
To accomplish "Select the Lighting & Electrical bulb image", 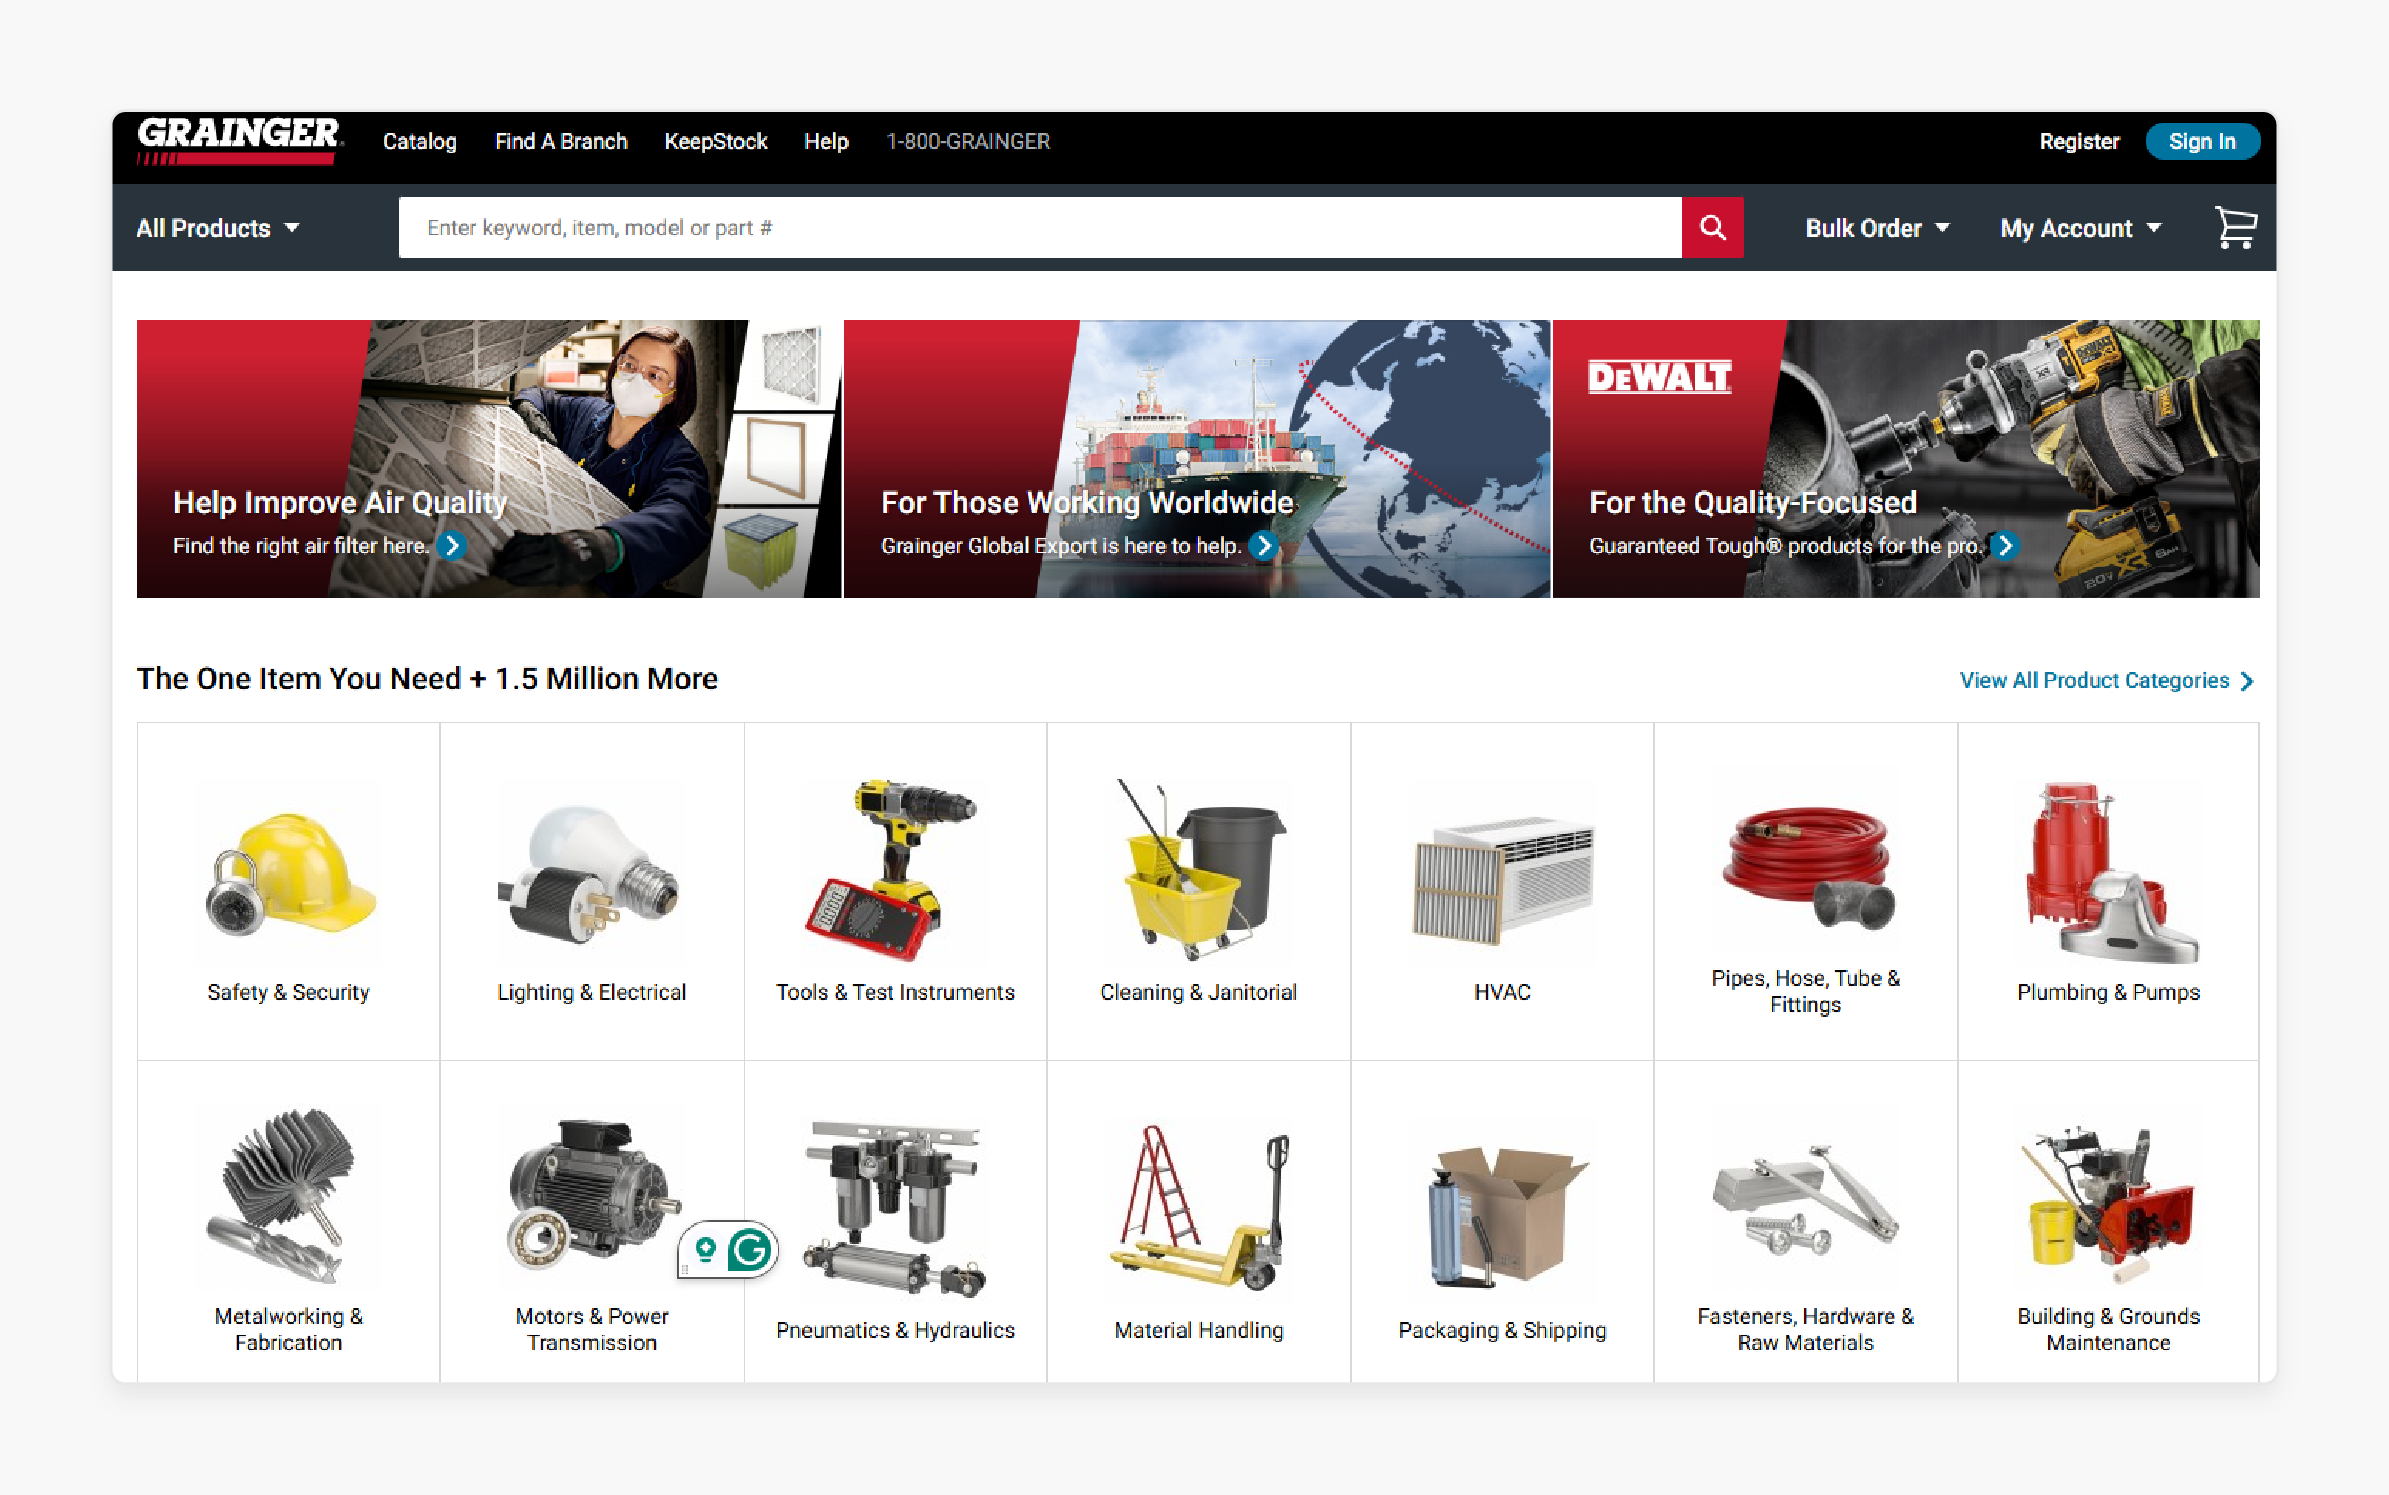I will pyautogui.click(x=591, y=875).
